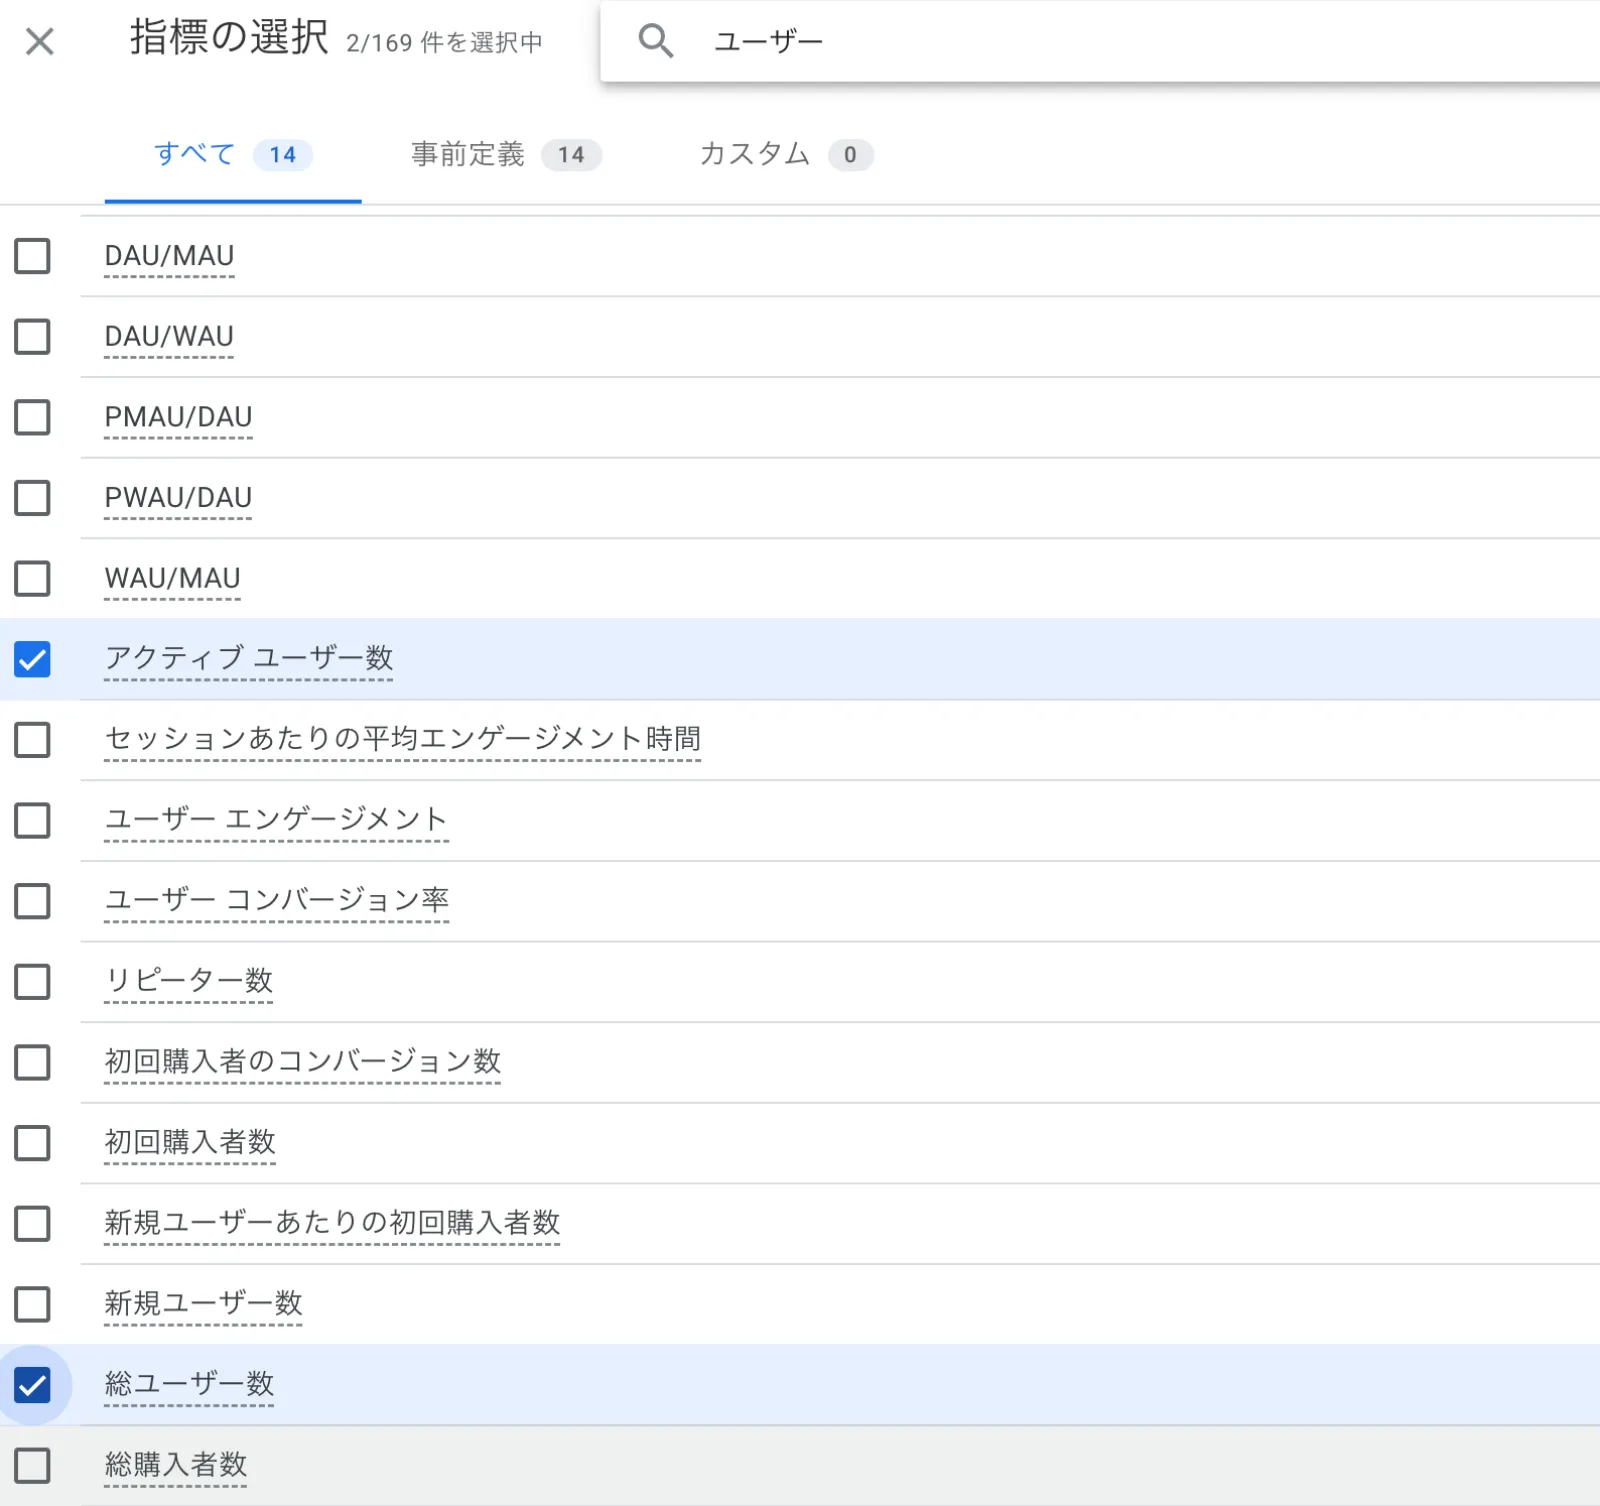1600x1506 pixels.
Task: Click the PWAU/DAU metric label
Action: point(178,498)
